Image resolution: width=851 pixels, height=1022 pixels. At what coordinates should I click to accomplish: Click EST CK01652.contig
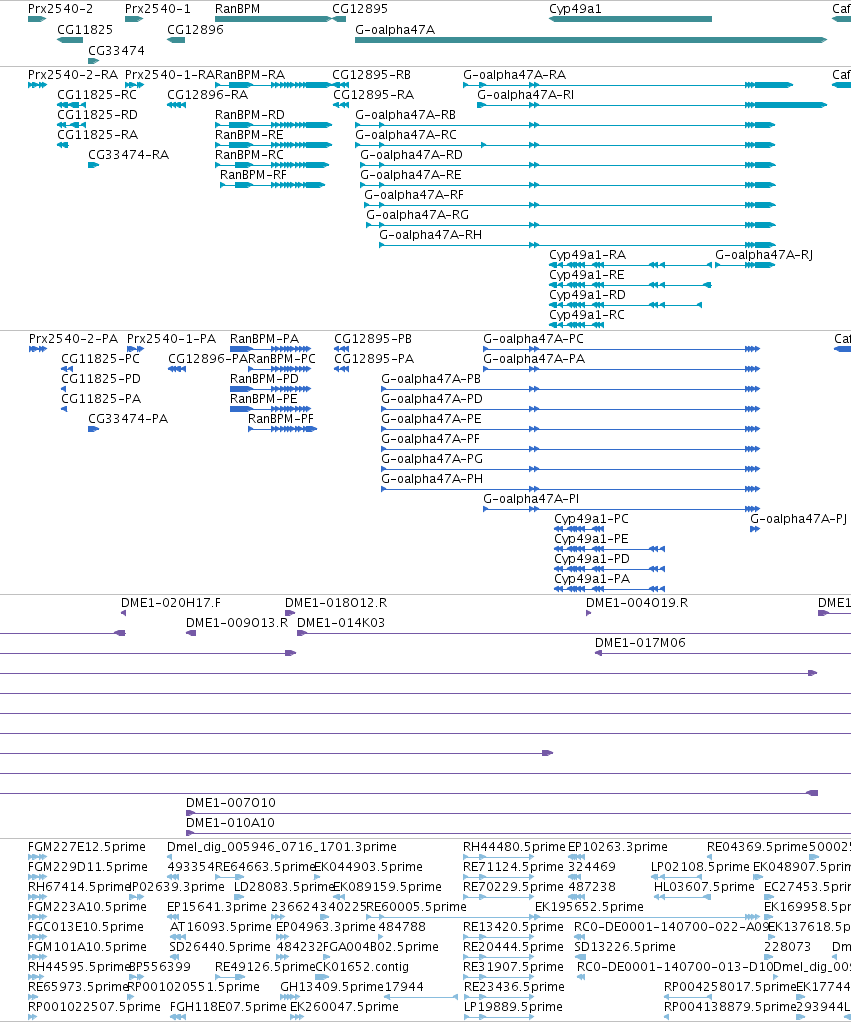[362, 967]
